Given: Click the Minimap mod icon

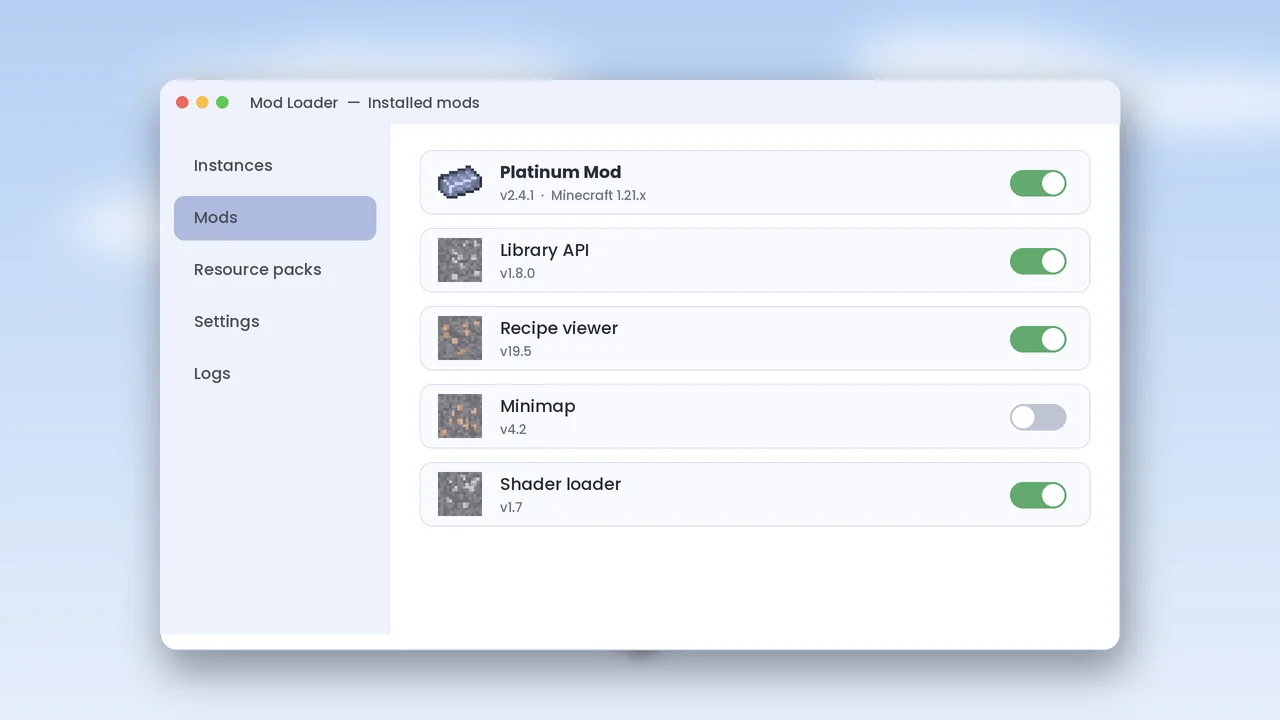Looking at the screenshot, I should [460, 416].
